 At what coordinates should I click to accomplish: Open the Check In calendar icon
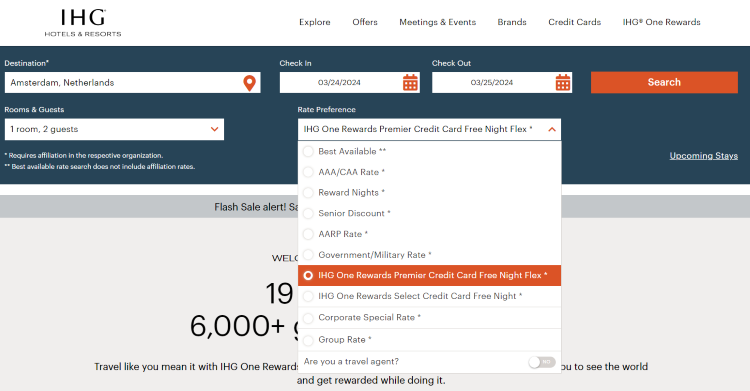coord(410,83)
